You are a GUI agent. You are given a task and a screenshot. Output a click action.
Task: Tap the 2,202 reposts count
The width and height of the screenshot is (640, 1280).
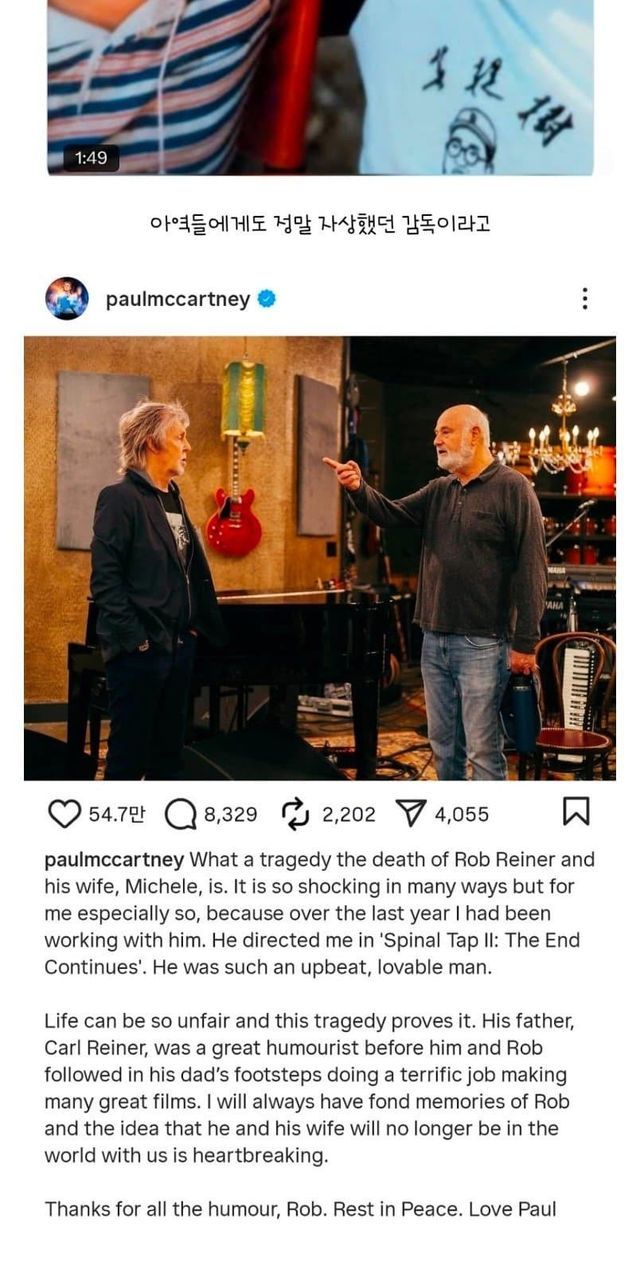[x=349, y=814]
